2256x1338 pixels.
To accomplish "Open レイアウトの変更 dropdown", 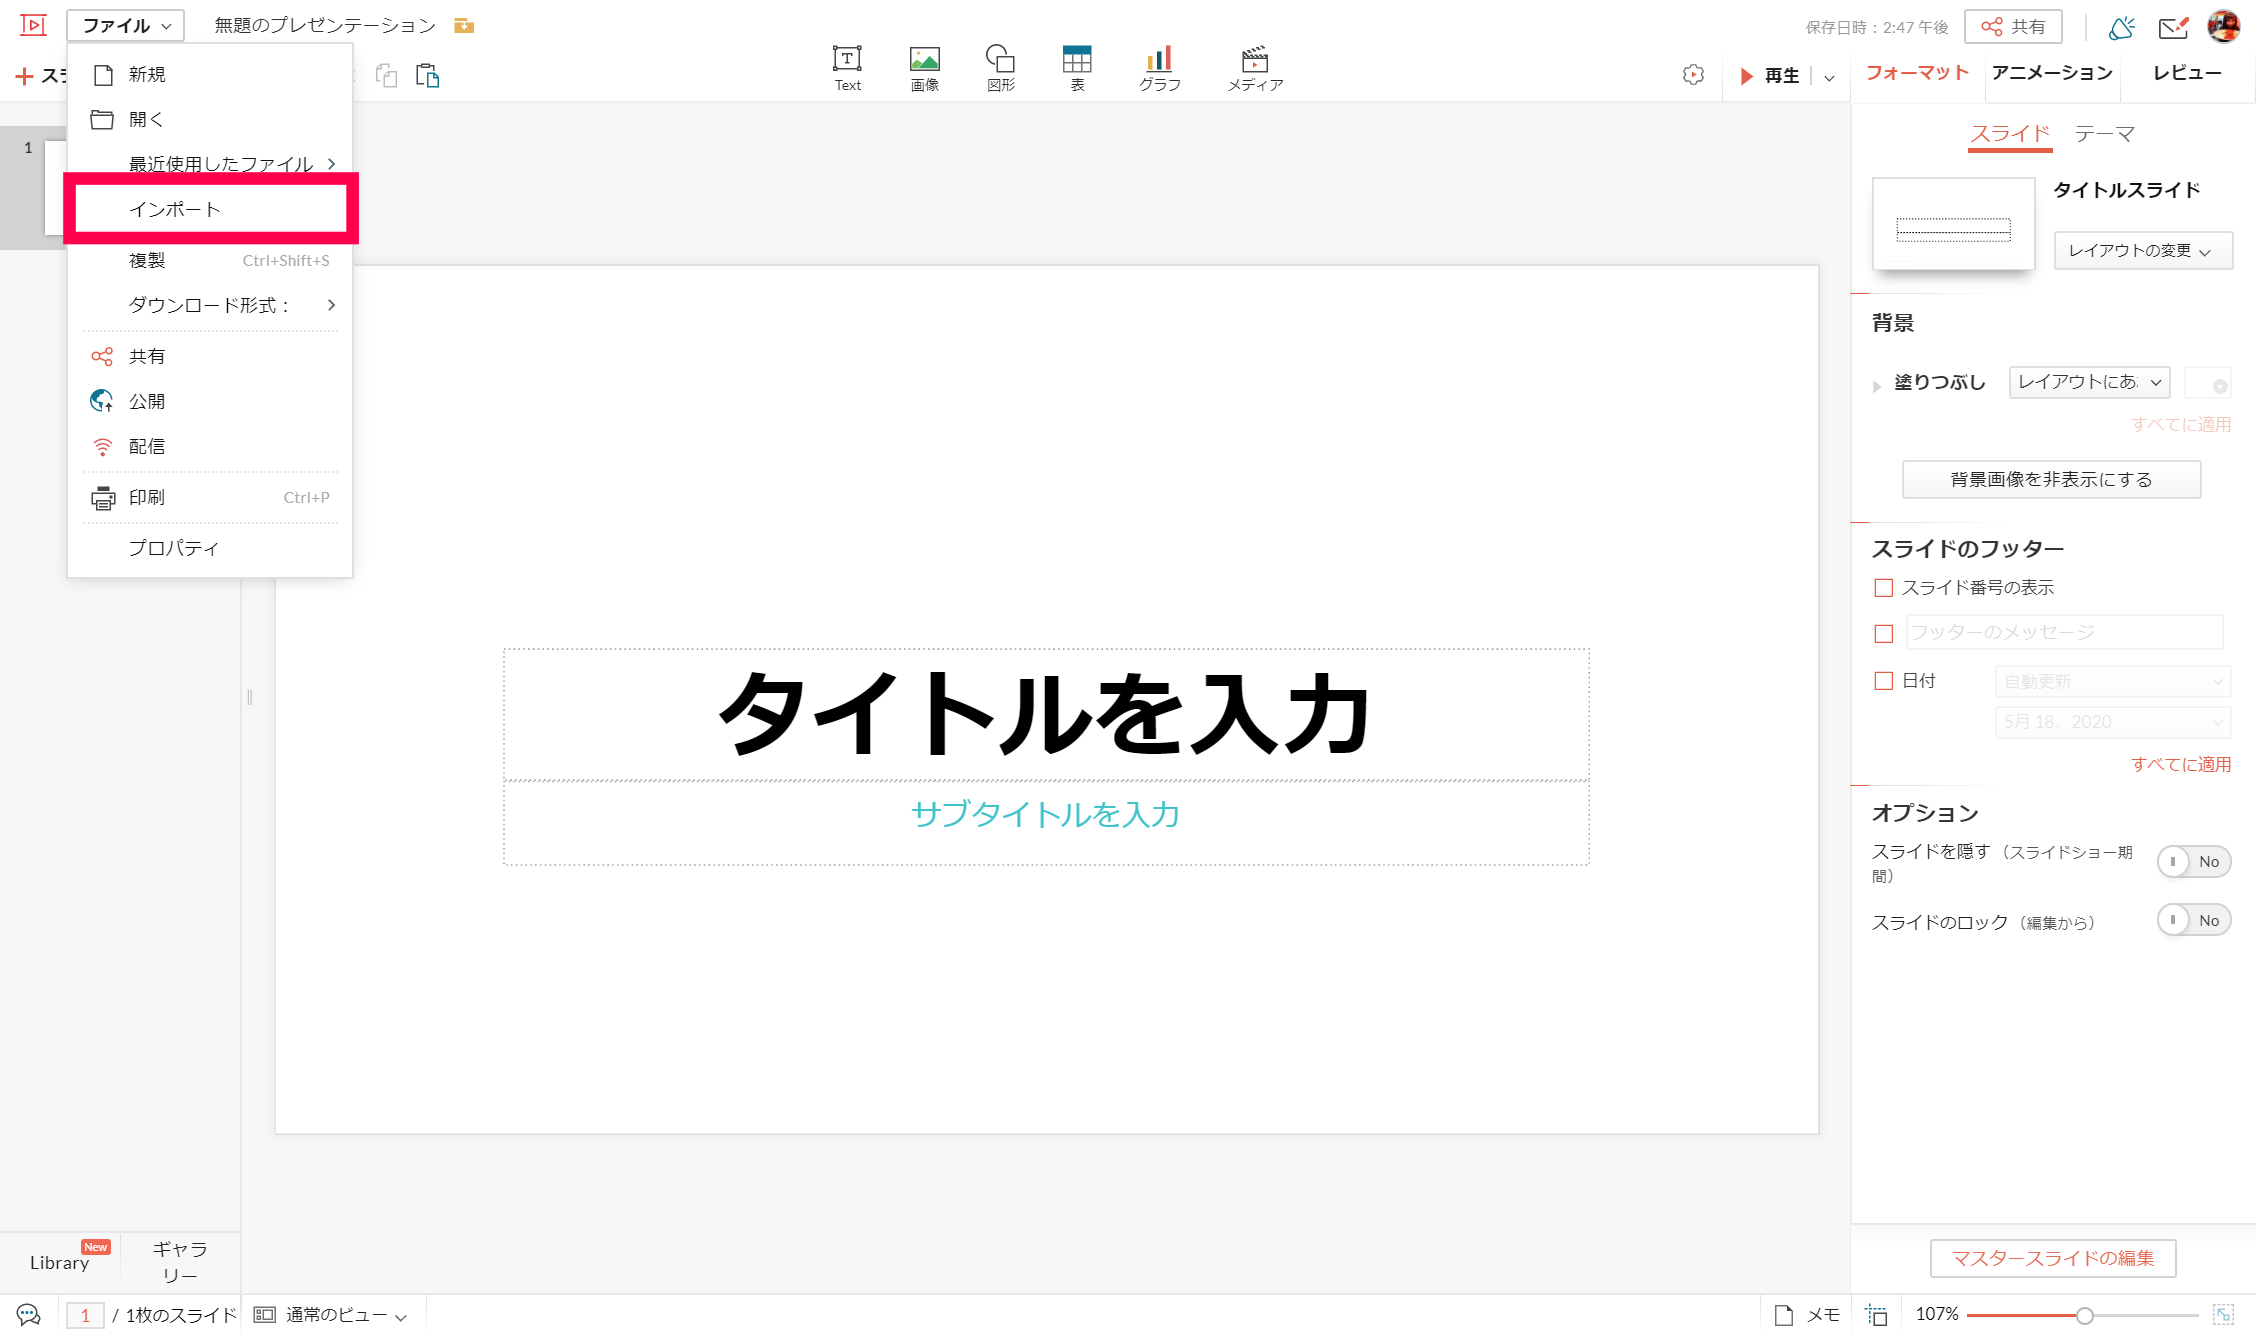I will coord(2142,250).
